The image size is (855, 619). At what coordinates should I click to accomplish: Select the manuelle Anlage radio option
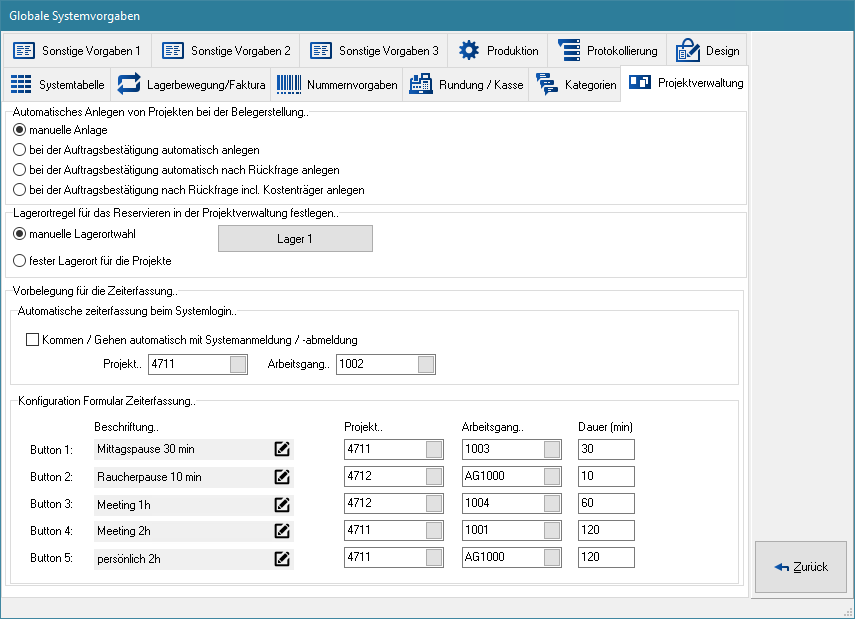coord(20,130)
